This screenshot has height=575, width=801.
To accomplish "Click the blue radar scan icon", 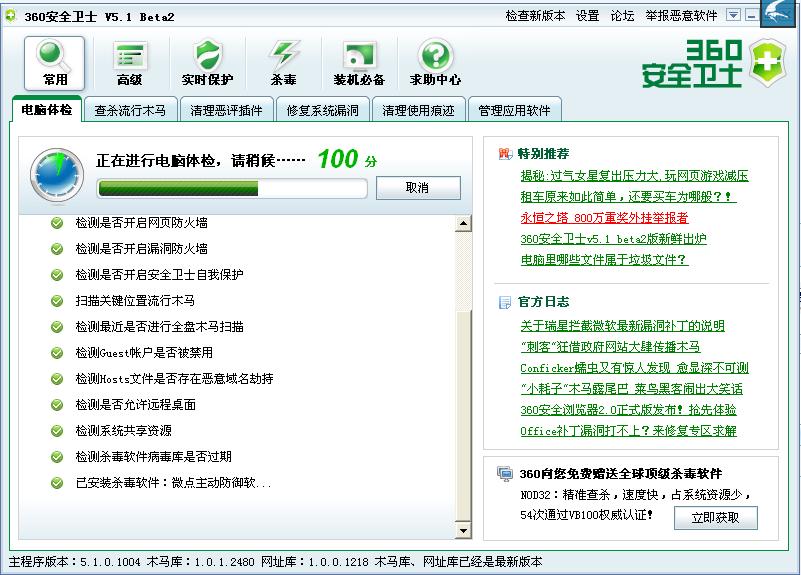I will tap(57, 174).
